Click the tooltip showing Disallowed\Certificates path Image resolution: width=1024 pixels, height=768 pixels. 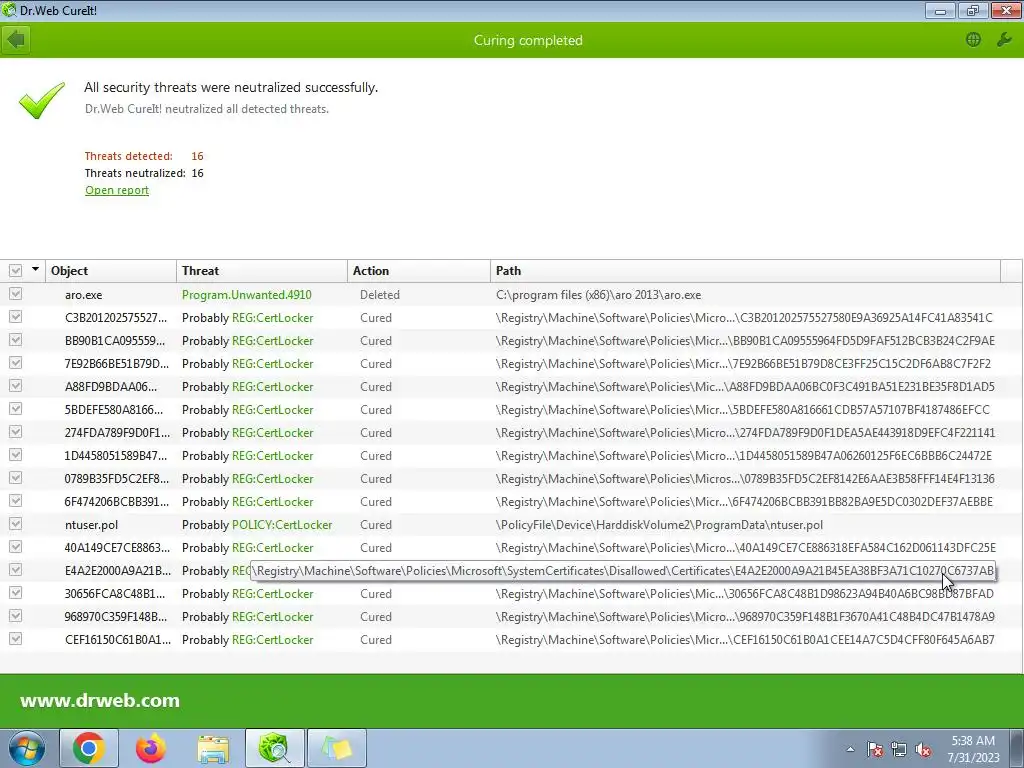click(623, 571)
